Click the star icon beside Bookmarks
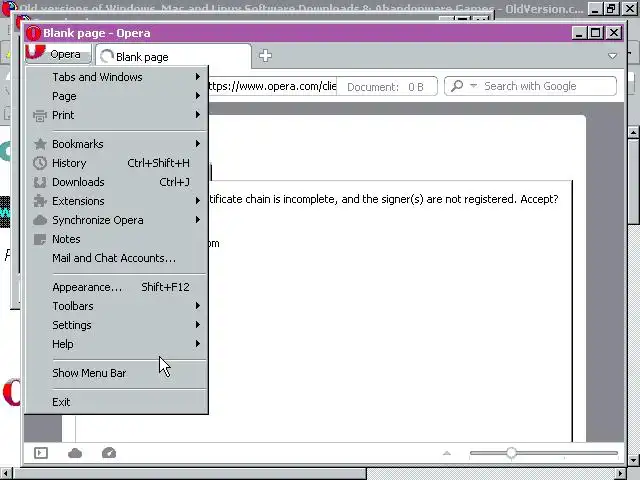The height and width of the screenshot is (480, 640). pos(40,144)
